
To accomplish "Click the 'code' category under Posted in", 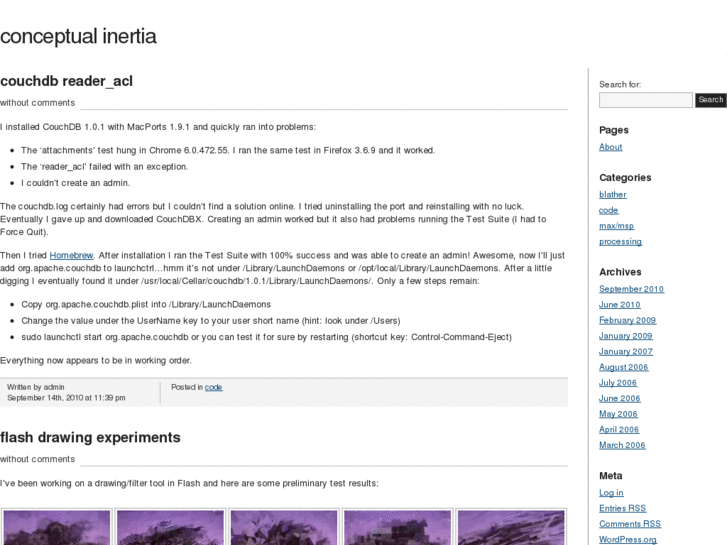I will pyautogui.click(x=213, y=387).
